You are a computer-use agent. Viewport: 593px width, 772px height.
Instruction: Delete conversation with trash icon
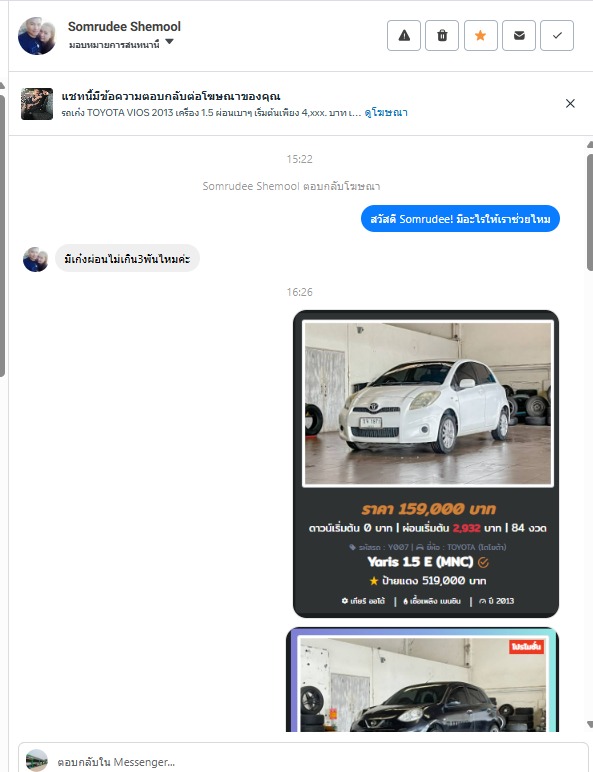pyautogui.click(x=442, y=35)
